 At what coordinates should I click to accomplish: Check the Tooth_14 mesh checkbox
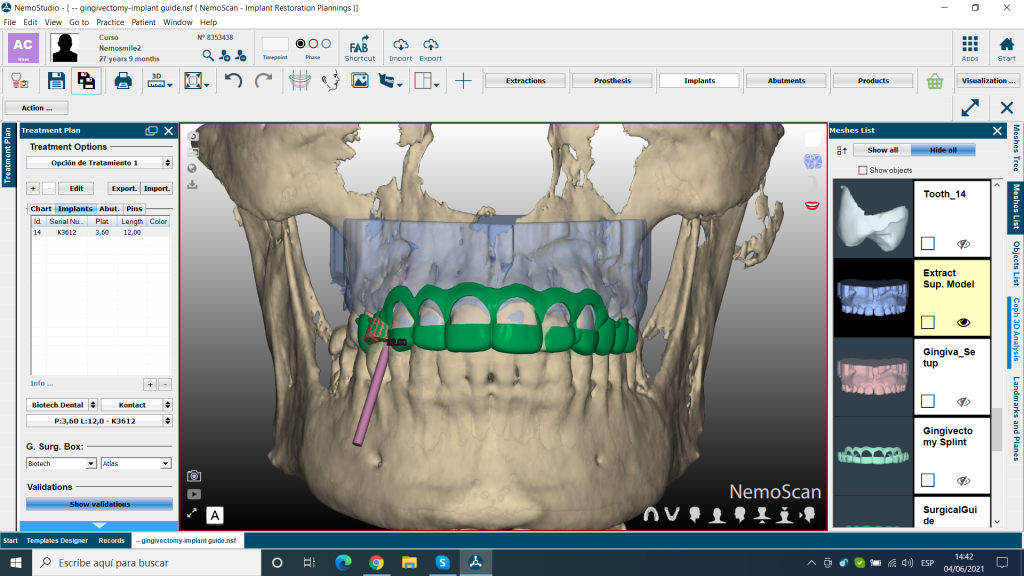click(927, 244)
